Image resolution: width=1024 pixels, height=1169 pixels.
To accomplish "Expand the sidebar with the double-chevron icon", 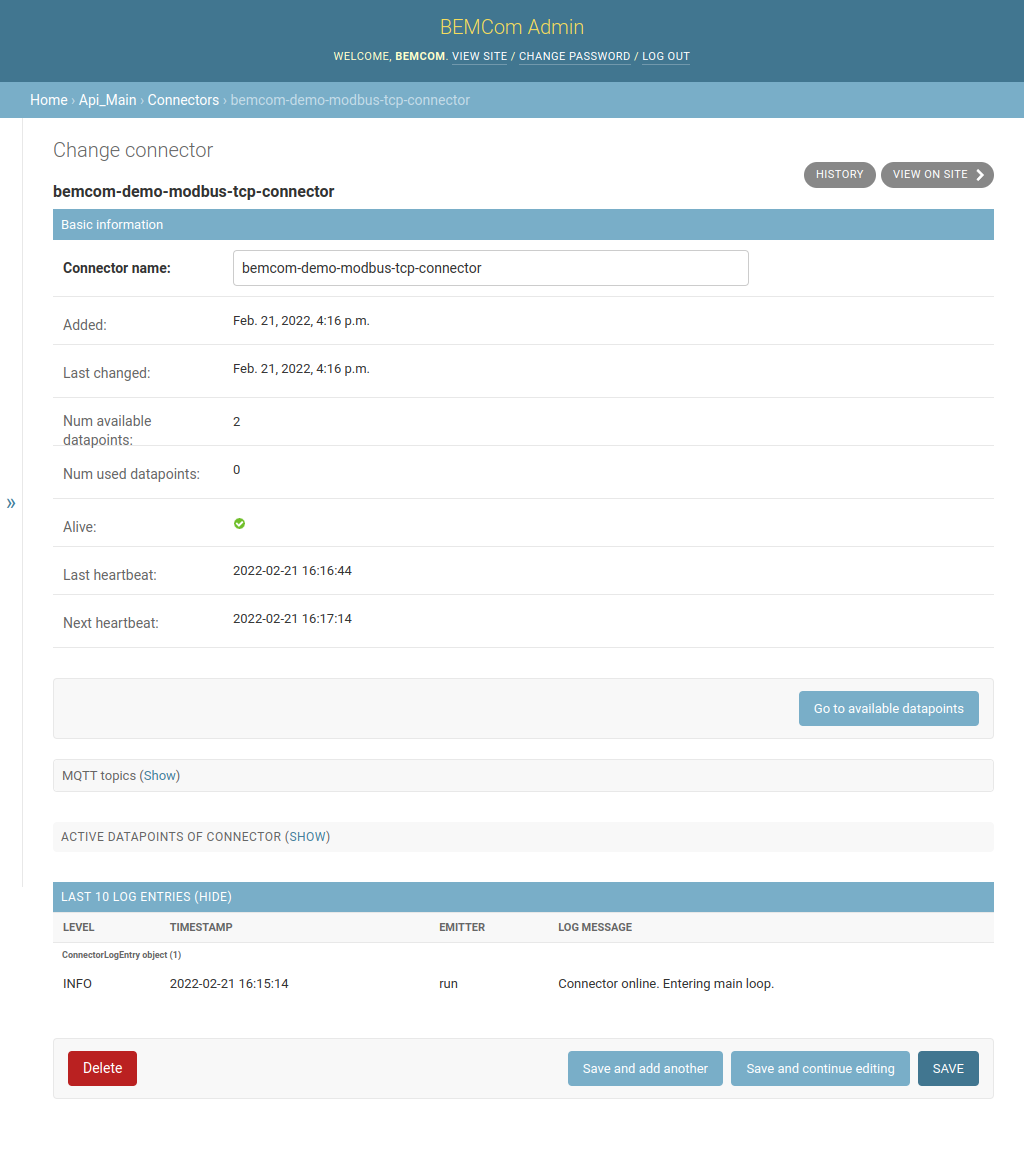I will pos(11,503).
